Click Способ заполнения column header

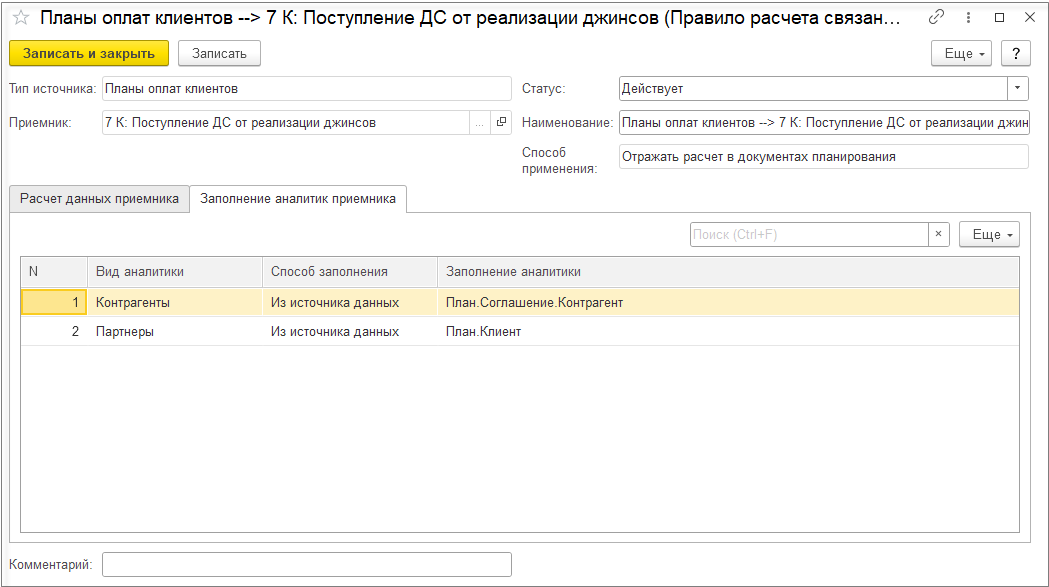tap(350, 272)
